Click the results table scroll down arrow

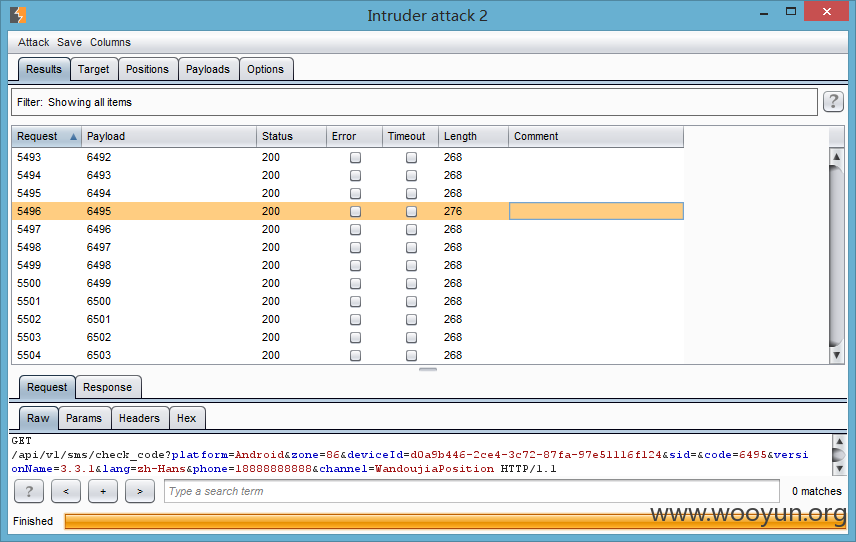(x=836, y=355)
